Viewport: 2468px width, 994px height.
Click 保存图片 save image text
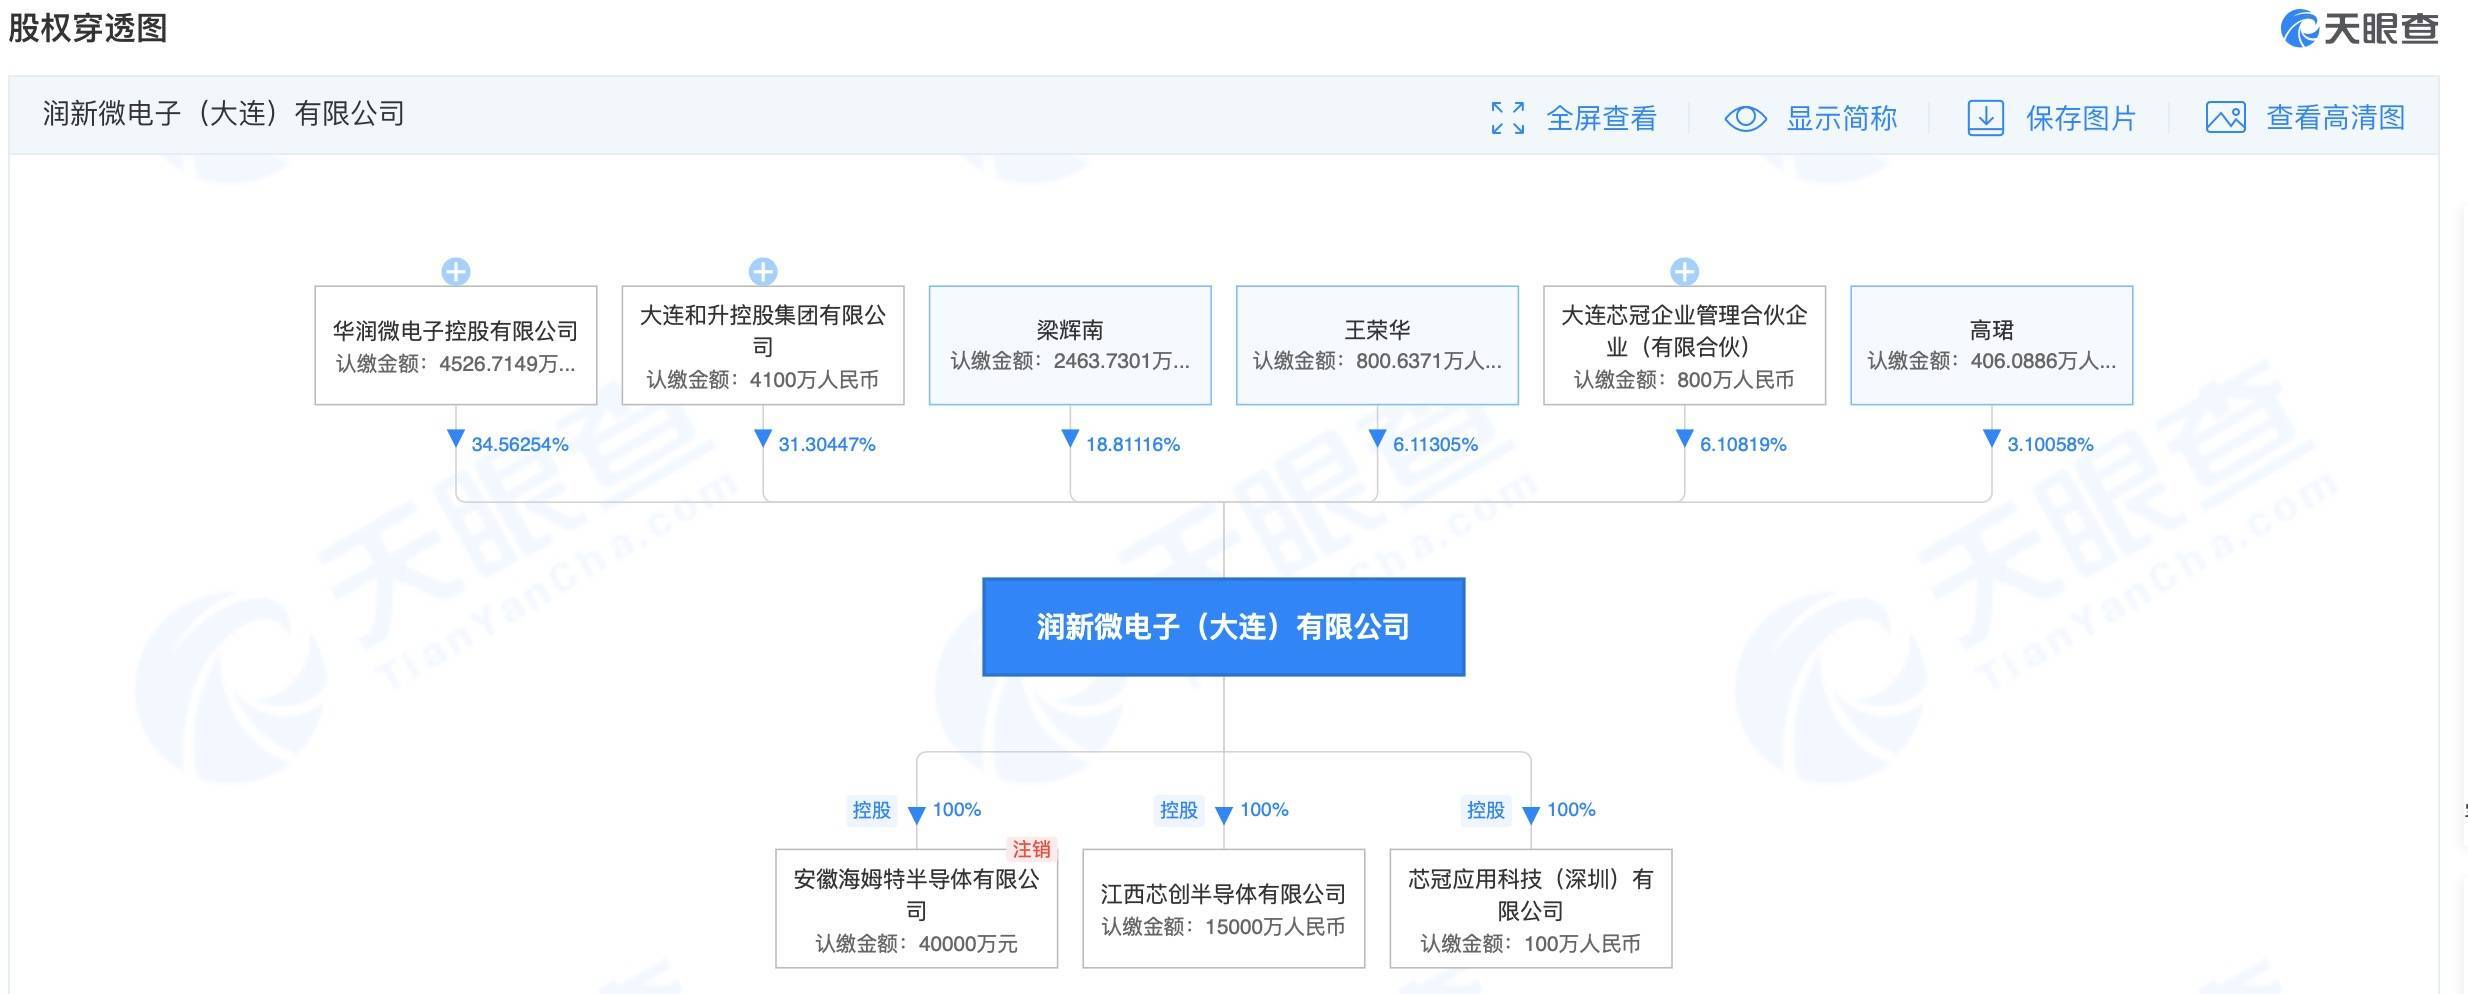coord(2081,118)
